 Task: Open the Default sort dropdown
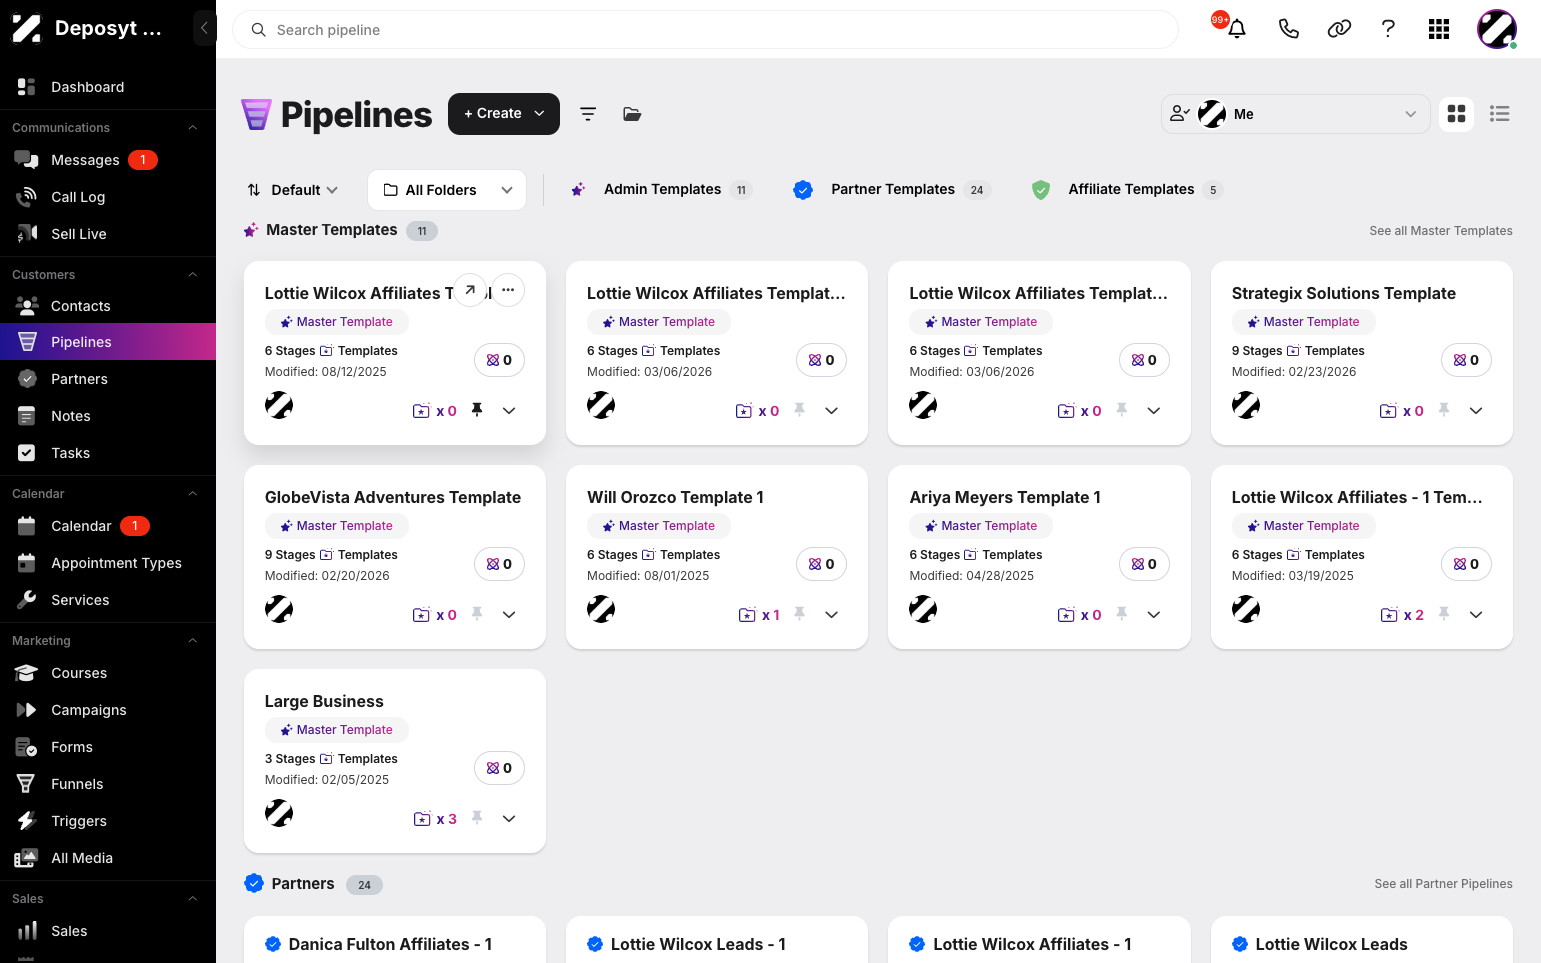[293, 190]
